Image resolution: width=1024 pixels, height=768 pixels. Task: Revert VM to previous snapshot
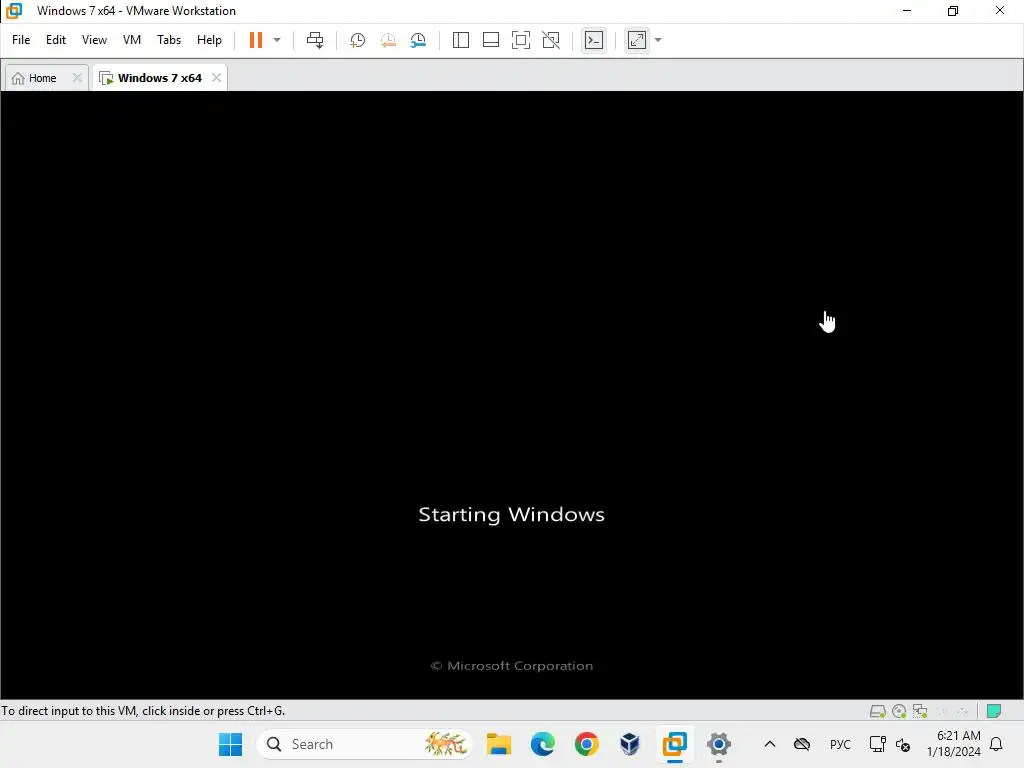[388, 40]
